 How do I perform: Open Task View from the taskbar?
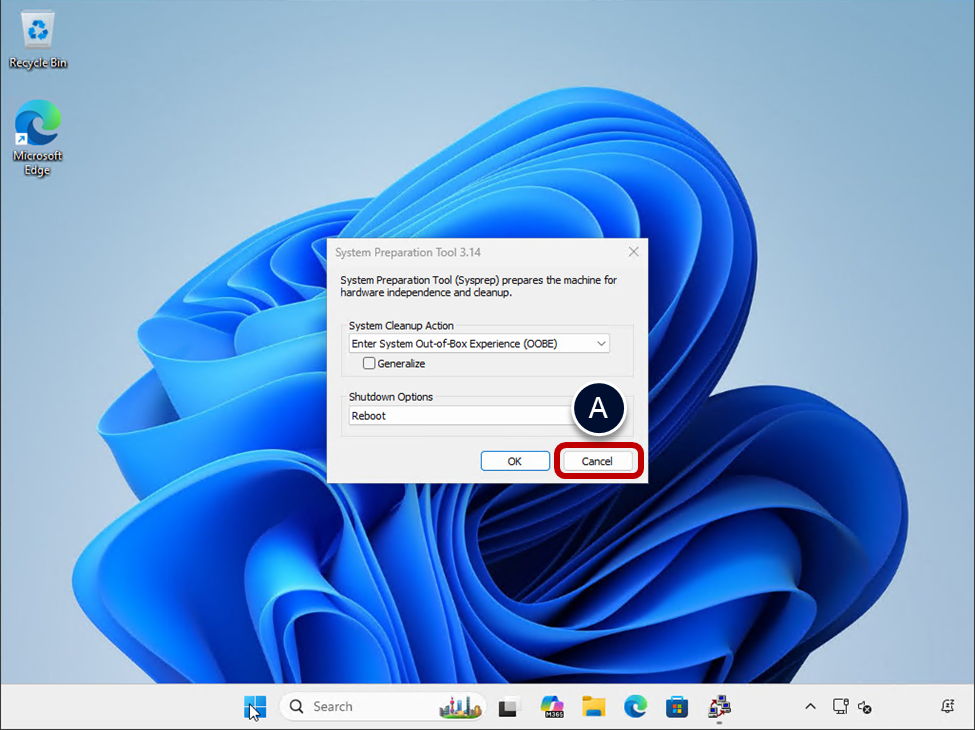coord(510,707)
